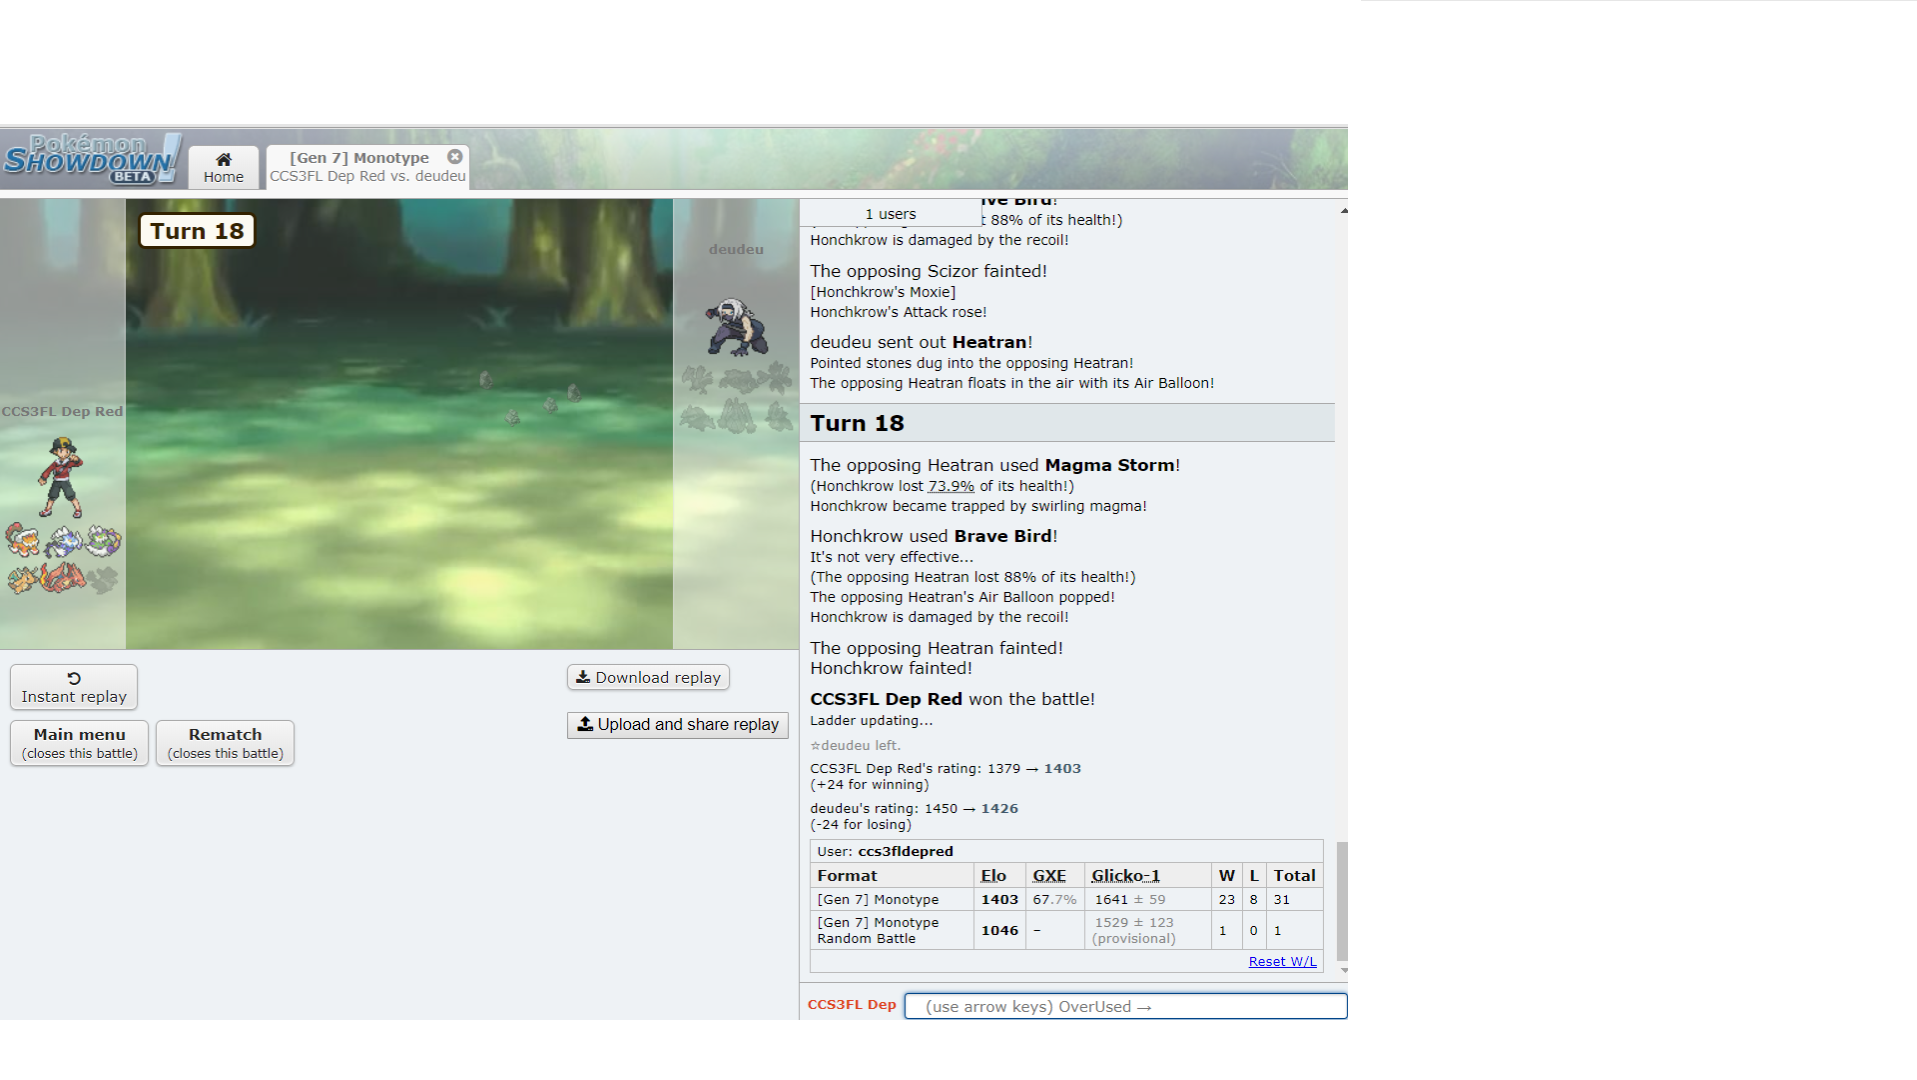1917x1080 pixels.
Task: Click the 1403 Elo value in Monotype row
Action: click(999, 899)
